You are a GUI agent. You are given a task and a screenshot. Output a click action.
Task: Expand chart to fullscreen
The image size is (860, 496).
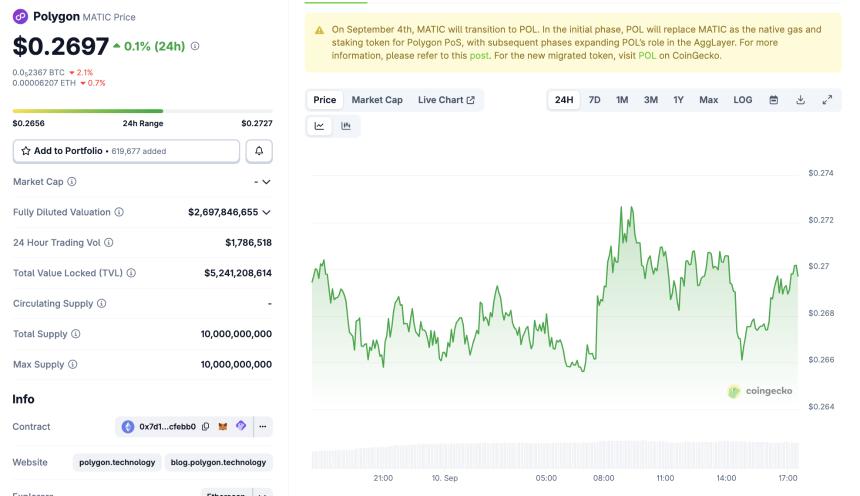827,100
